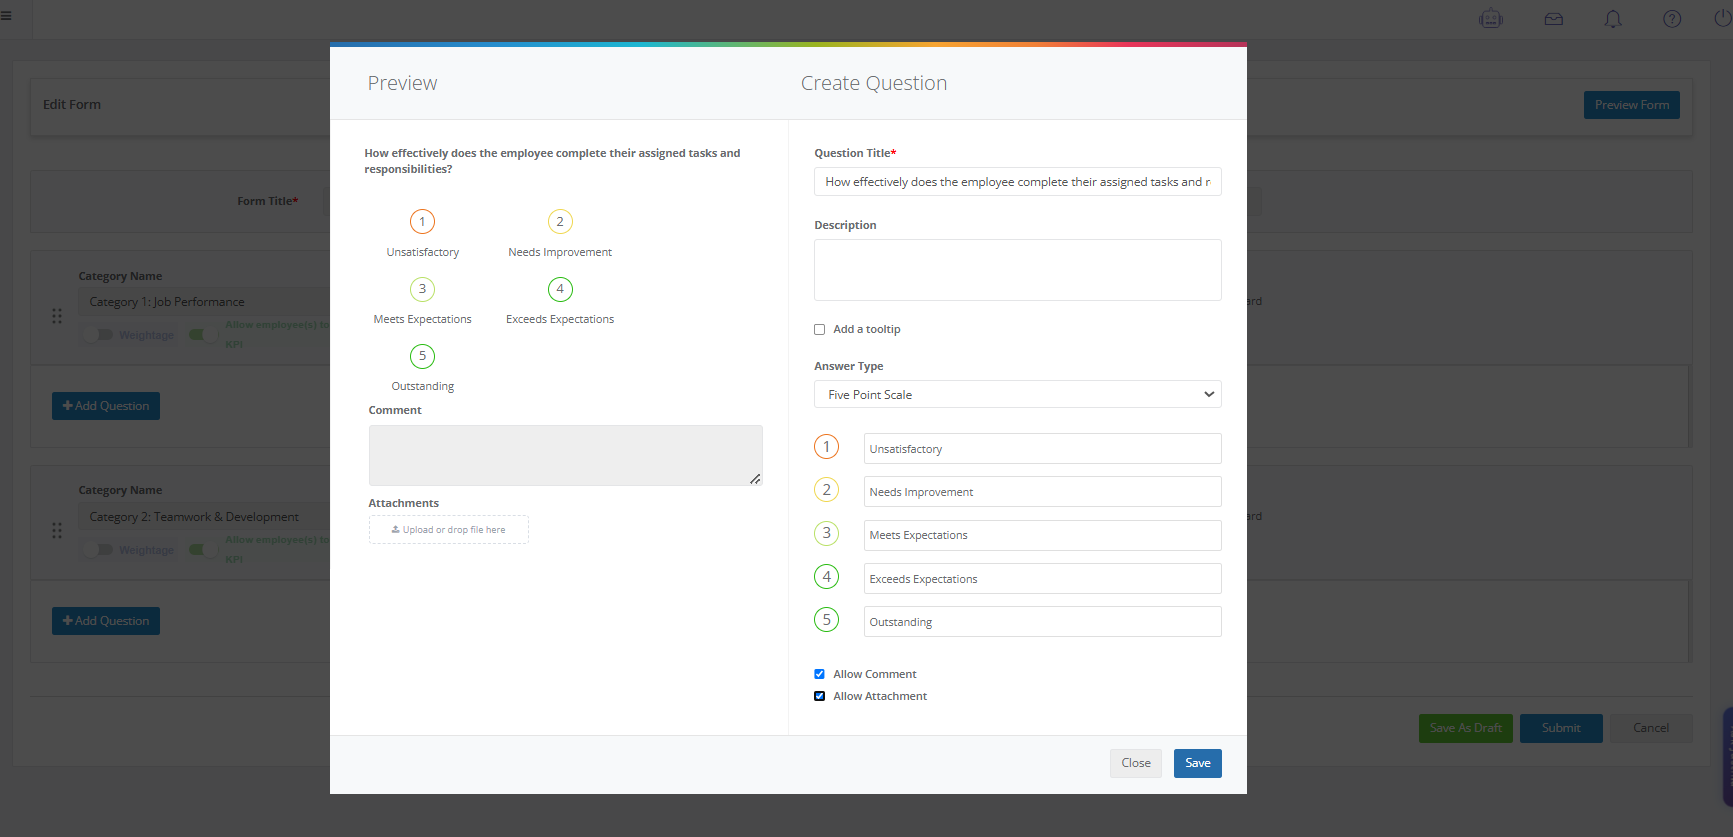Edit the Unsatisfactory label field
Image resolution: width=1733 pixels, height=837 pixels.
pos(1042,449)
